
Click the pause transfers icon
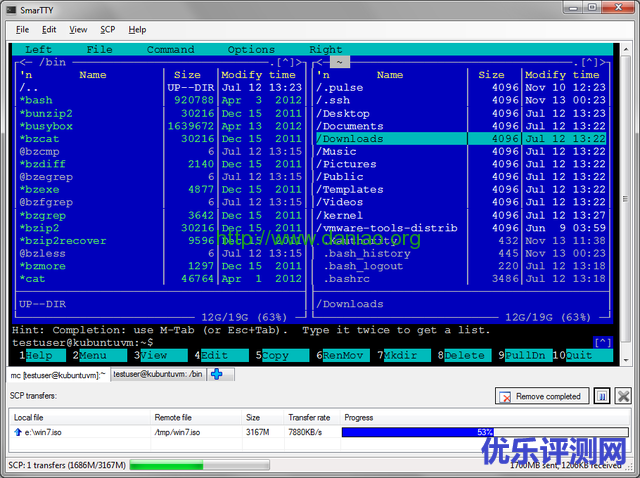click(x=602, y=396)
